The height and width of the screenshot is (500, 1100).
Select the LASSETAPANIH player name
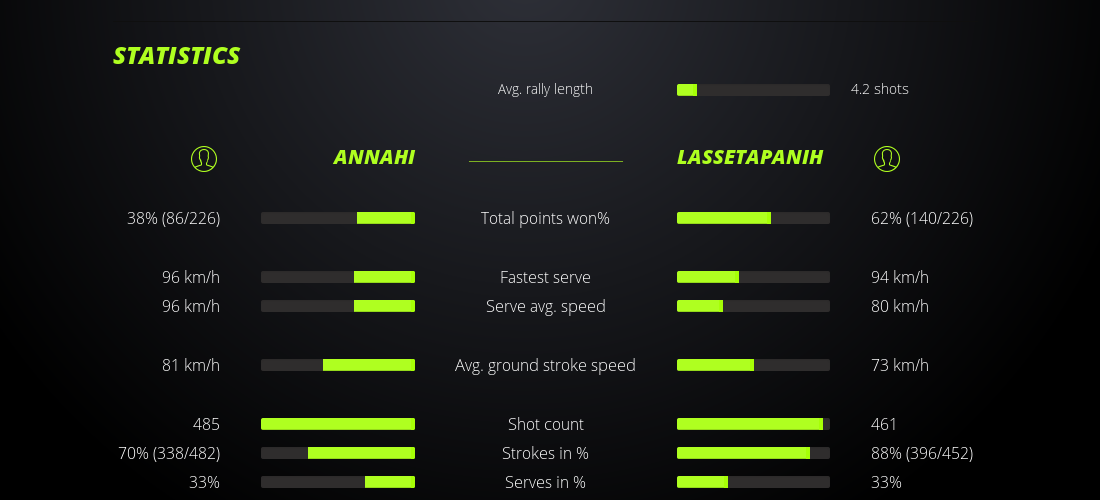(x=750, y=157)
